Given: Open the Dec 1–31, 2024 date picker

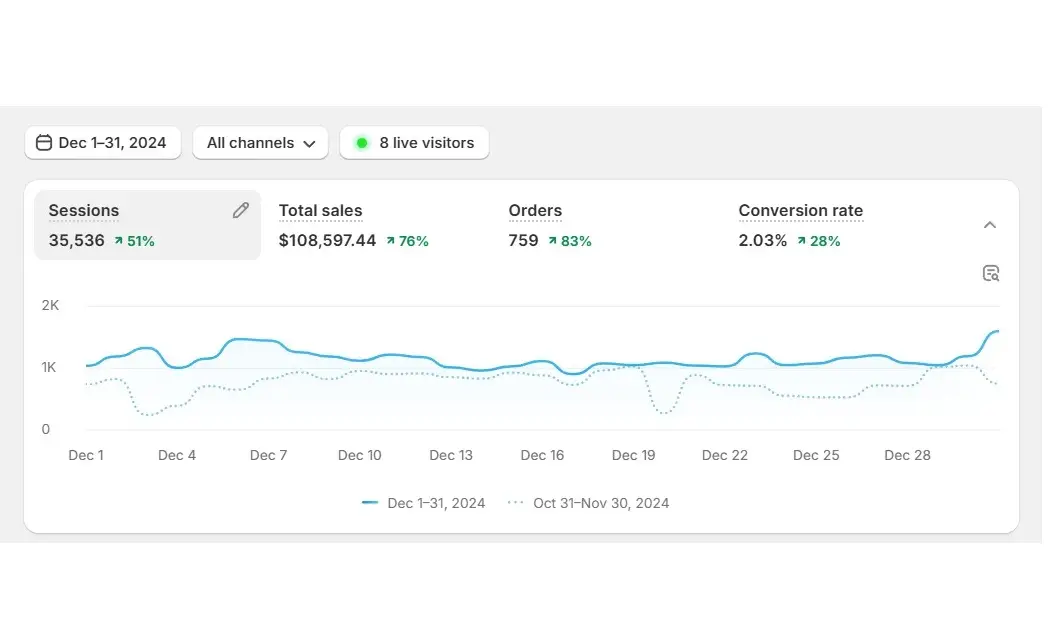Looking at the screenshot, I should click(102, 143).
